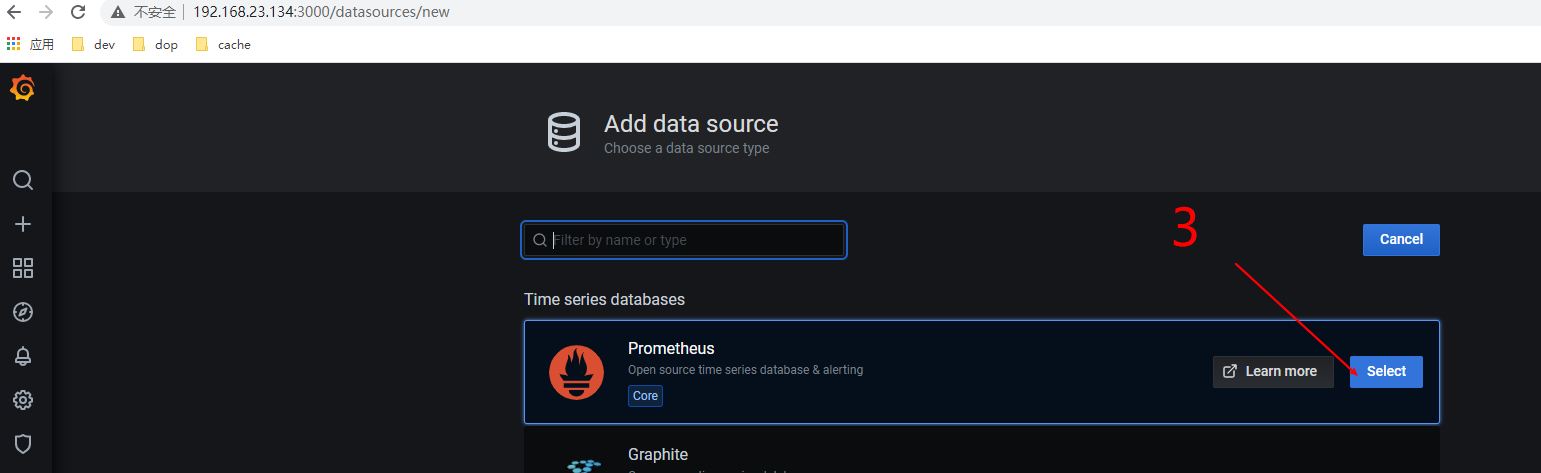Click the browser back arrow
Viewport: 1541px width, 473px height.
click(14, 12)
